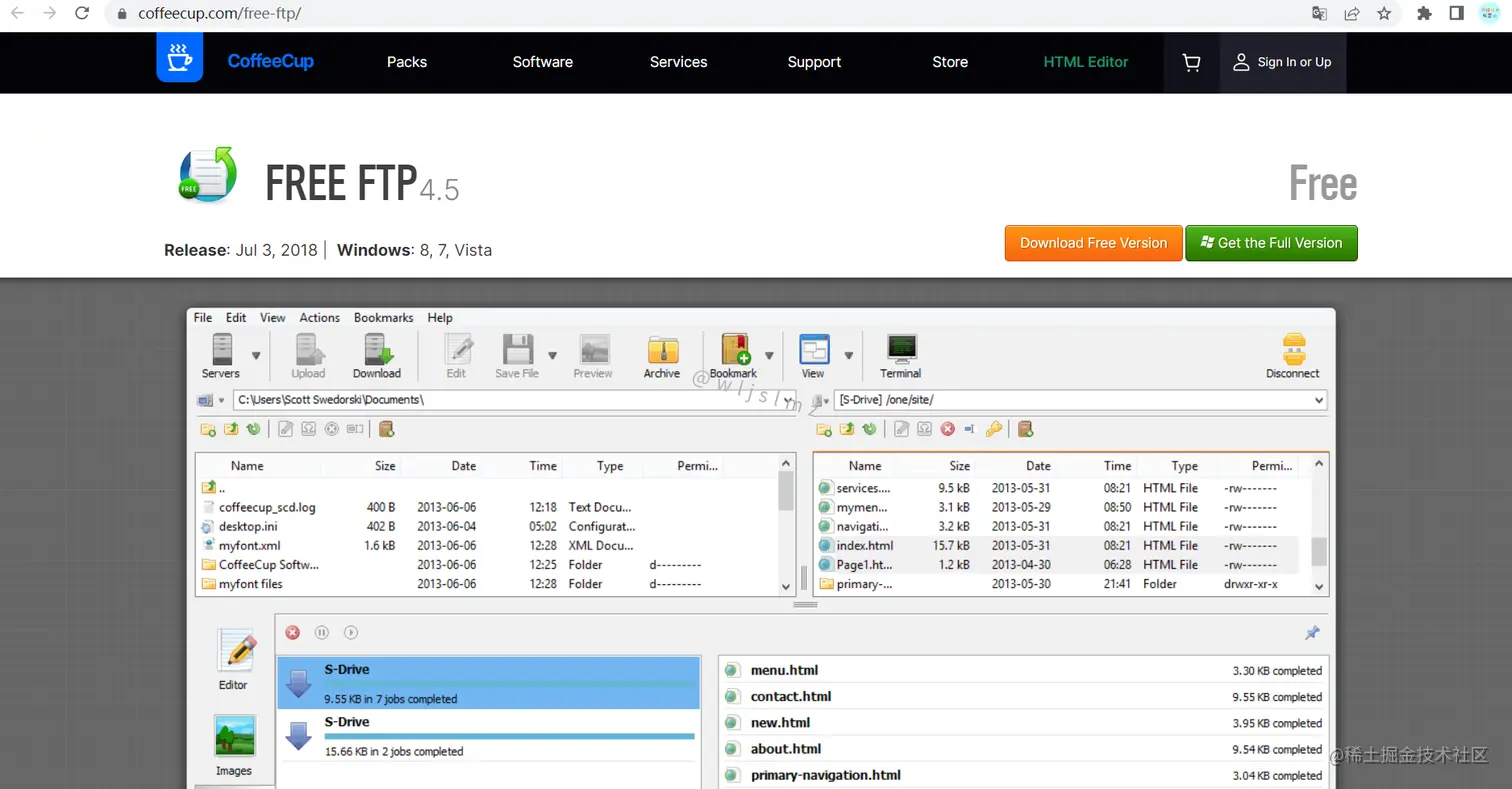Image resolution: width=1512 pixels, height=789 pixels.
Task: Resume the transfer queue with play button
Action: pos(351,632)
